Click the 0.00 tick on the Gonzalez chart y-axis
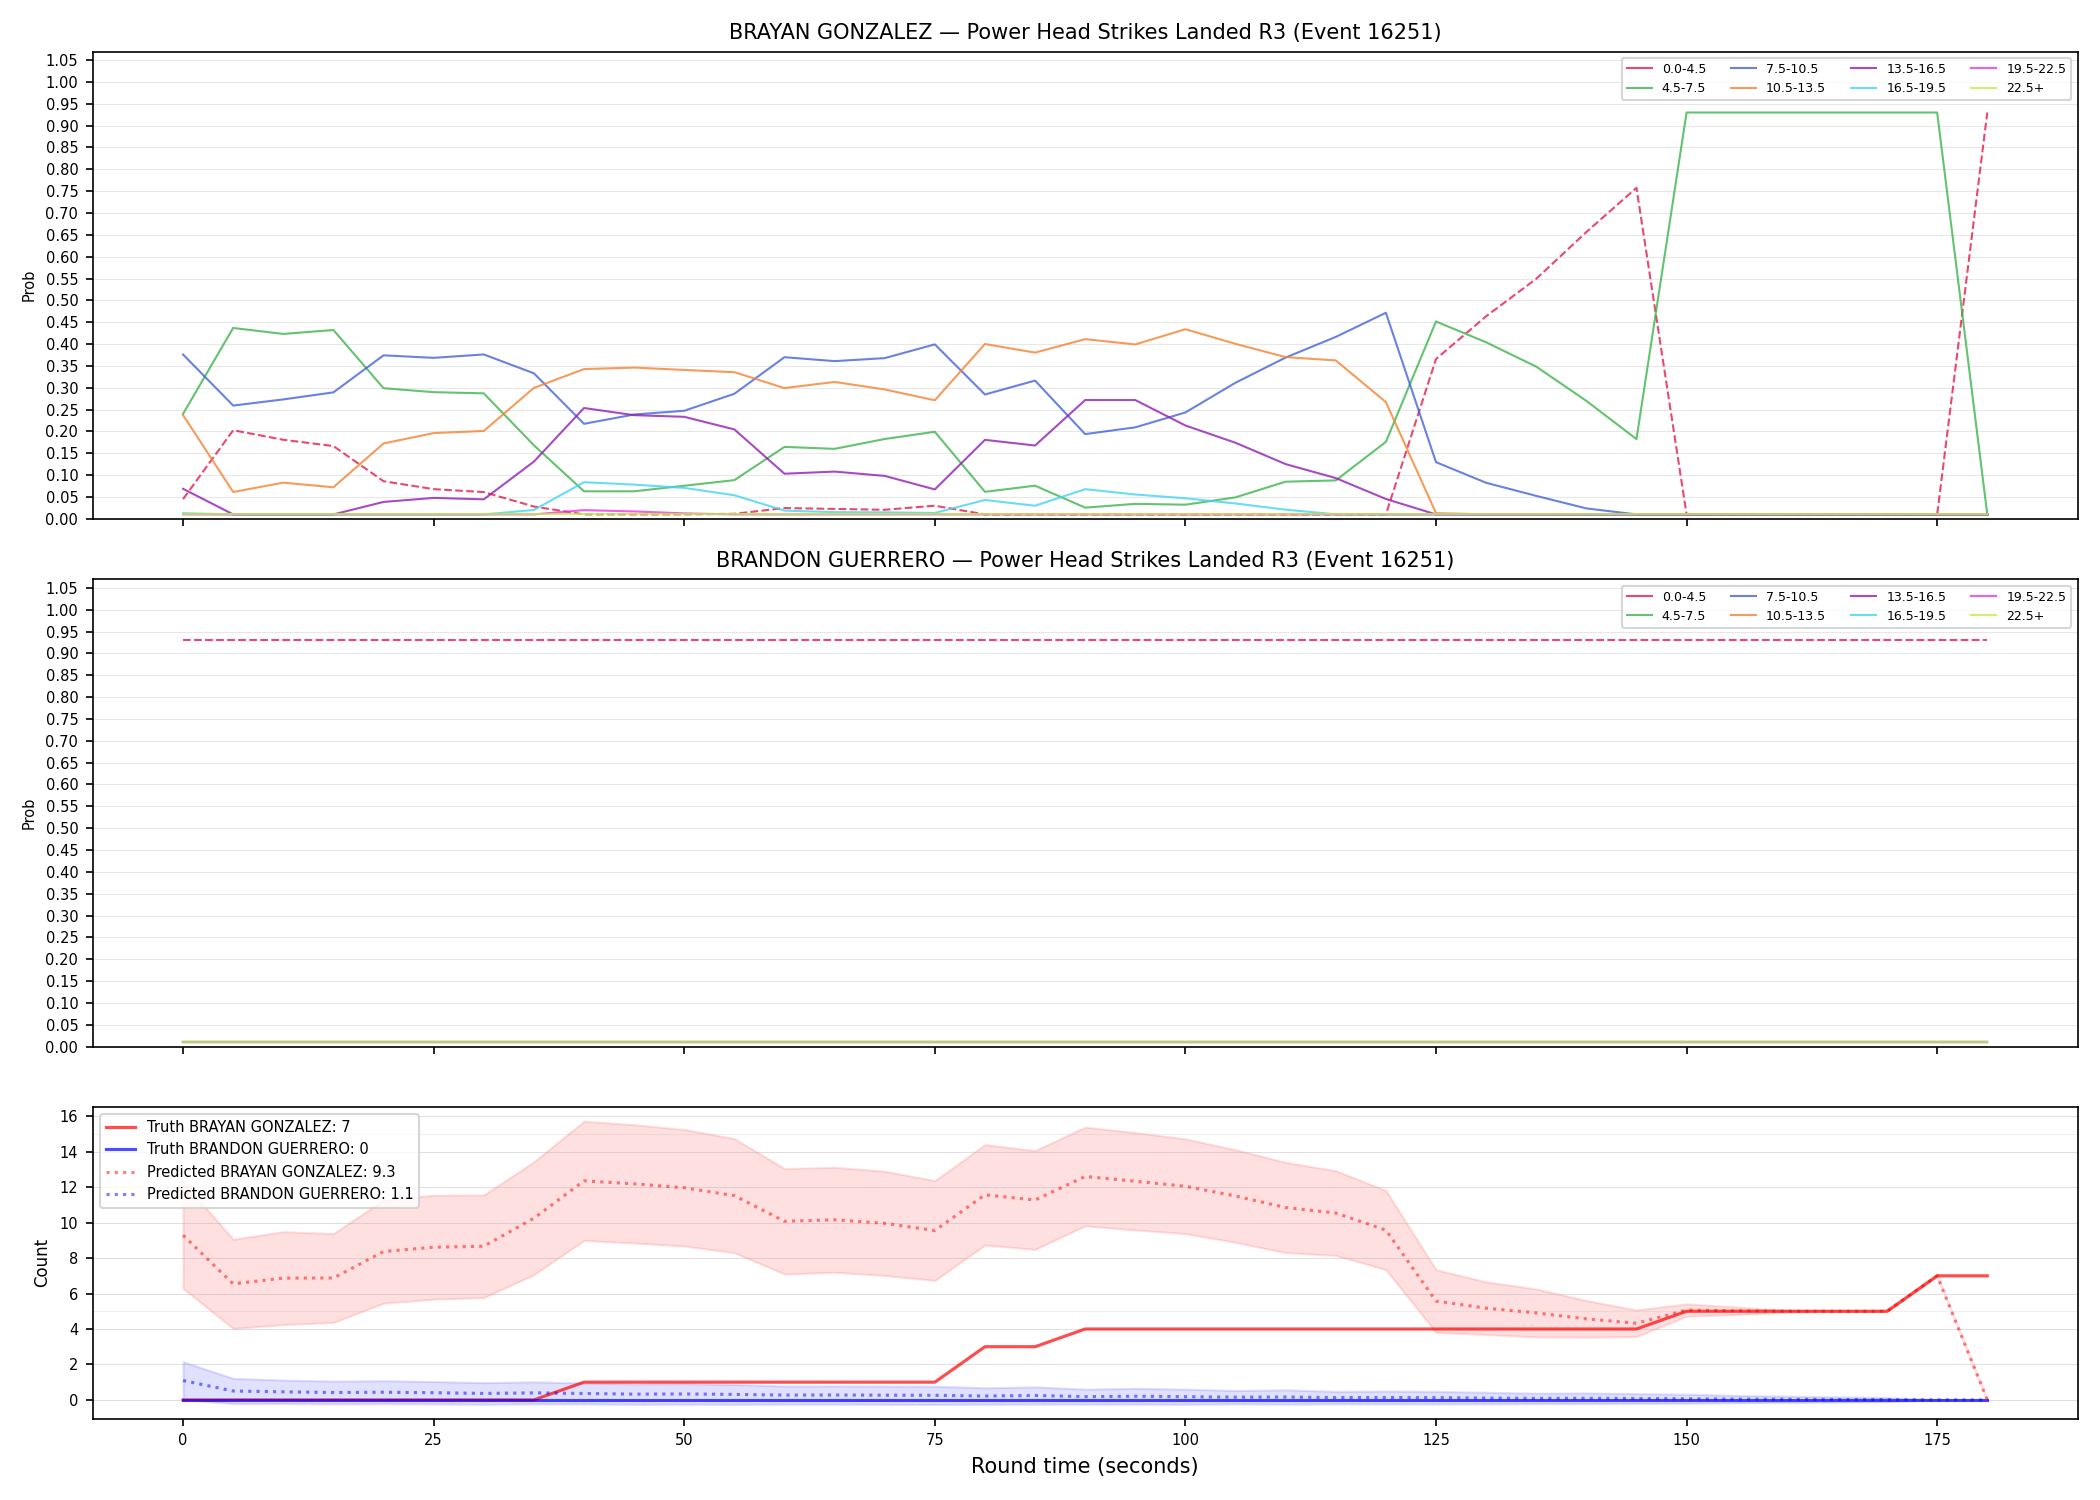The height and width of the screenshot is (1500, 2100). pos(62,519)
